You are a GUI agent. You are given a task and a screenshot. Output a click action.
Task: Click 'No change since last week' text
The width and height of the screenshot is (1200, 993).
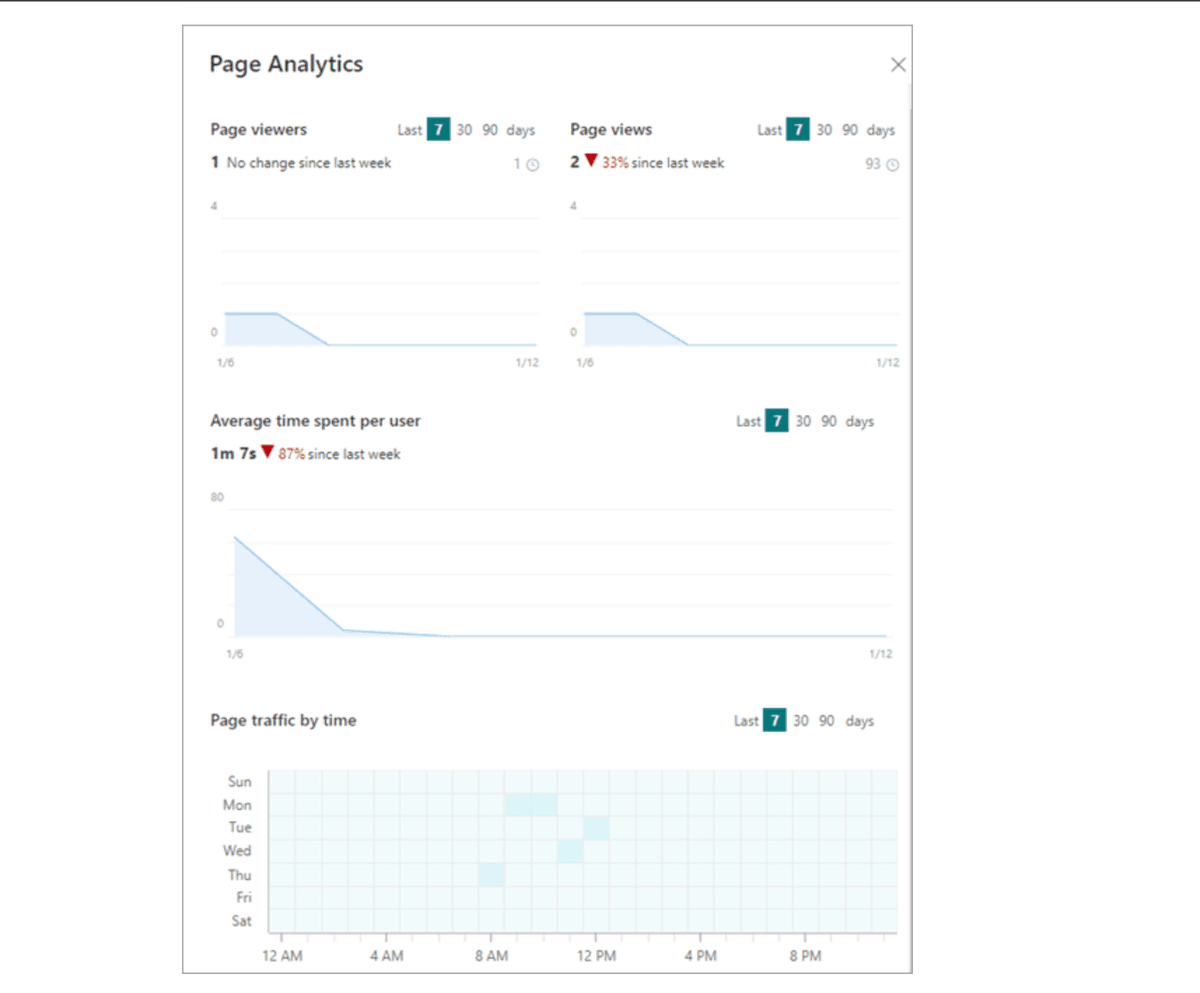coord(309,163)
